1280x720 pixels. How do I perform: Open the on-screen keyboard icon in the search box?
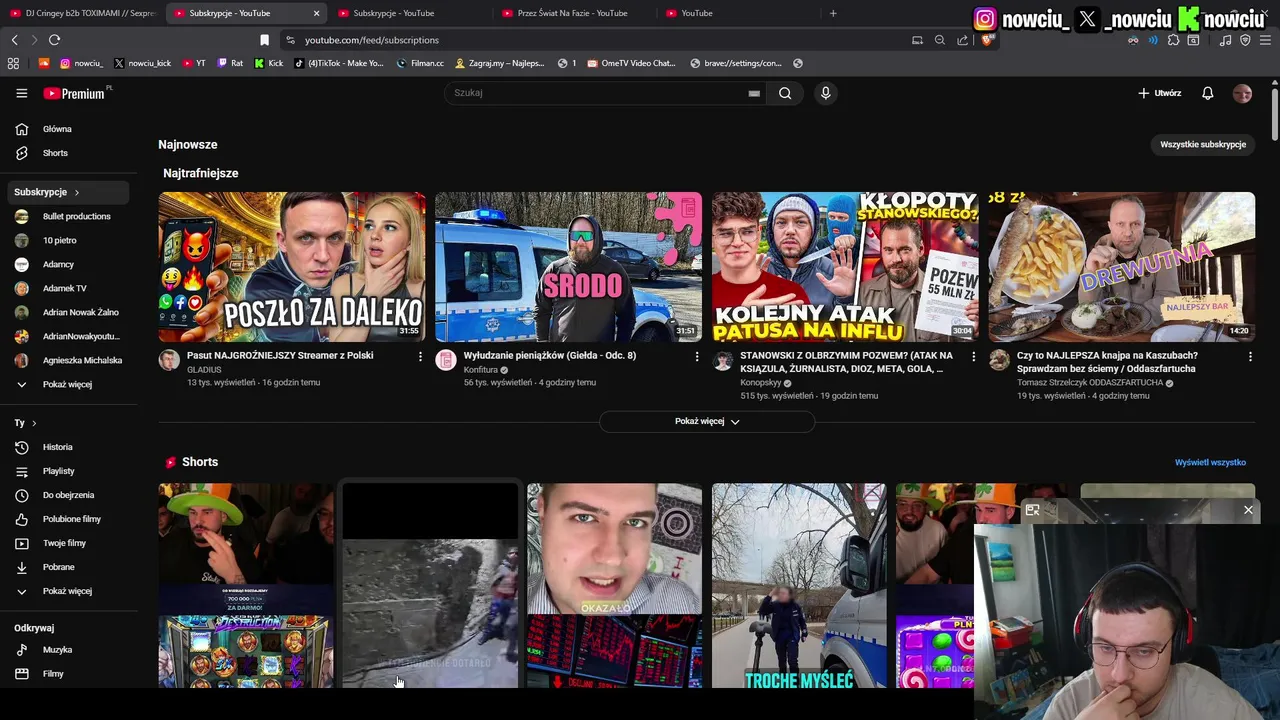click(x=754, y=93)
